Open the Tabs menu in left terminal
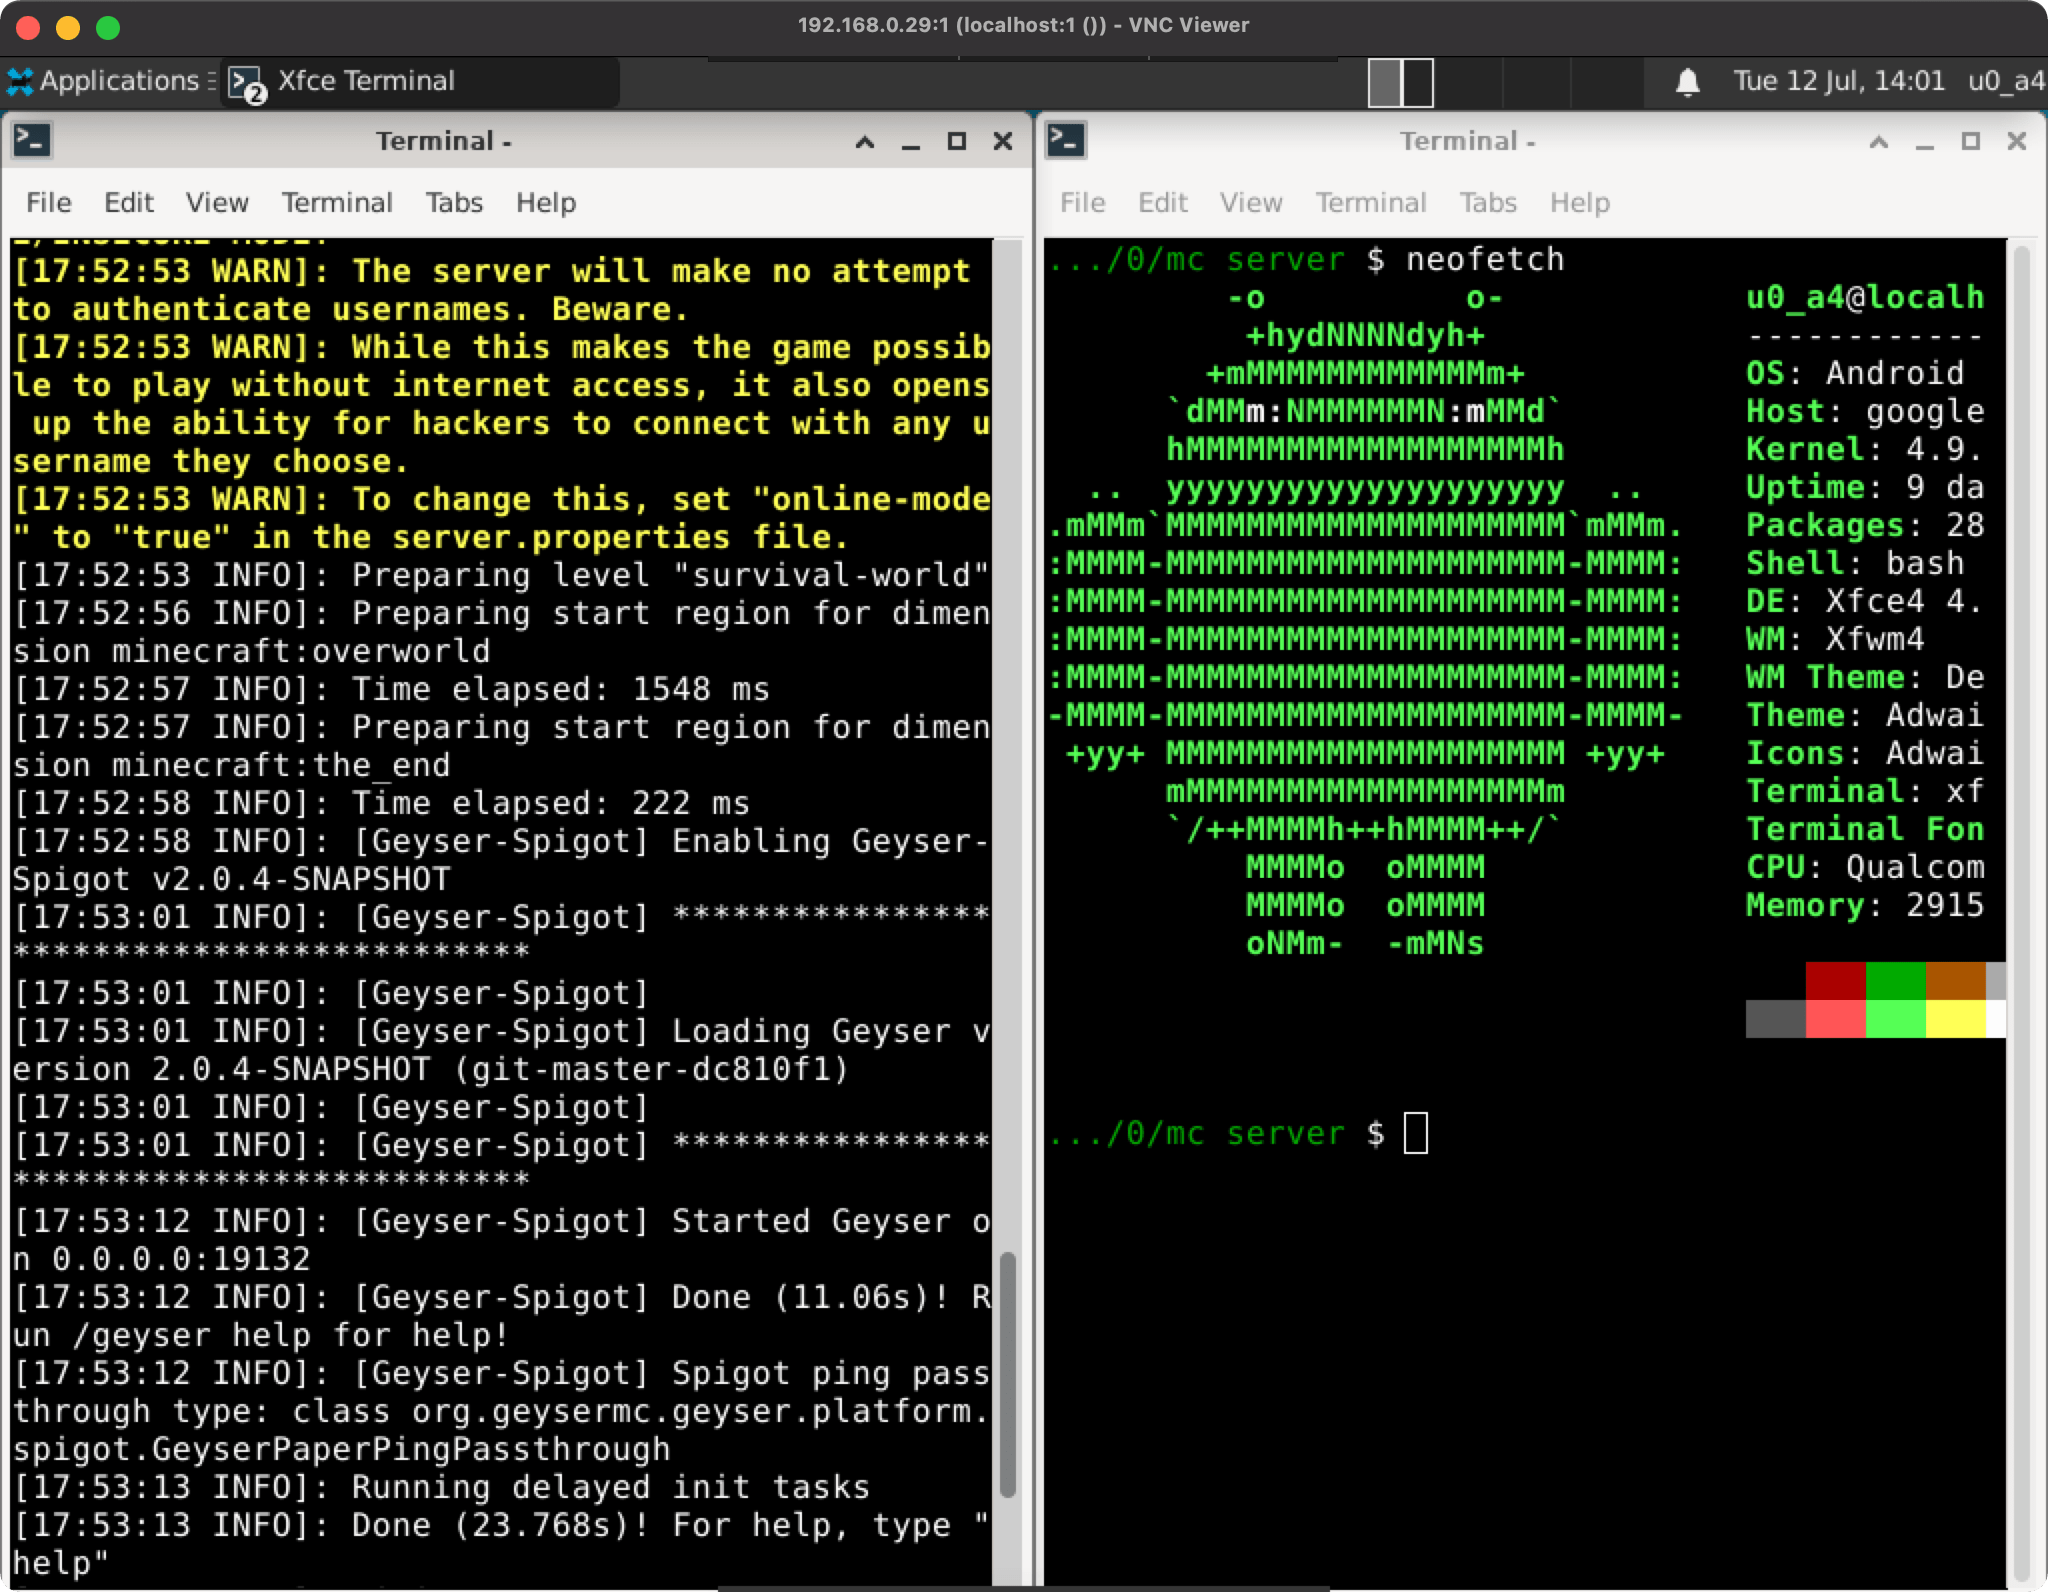The width and height of the screenshot is (2048, 1592). coord(454,203)
